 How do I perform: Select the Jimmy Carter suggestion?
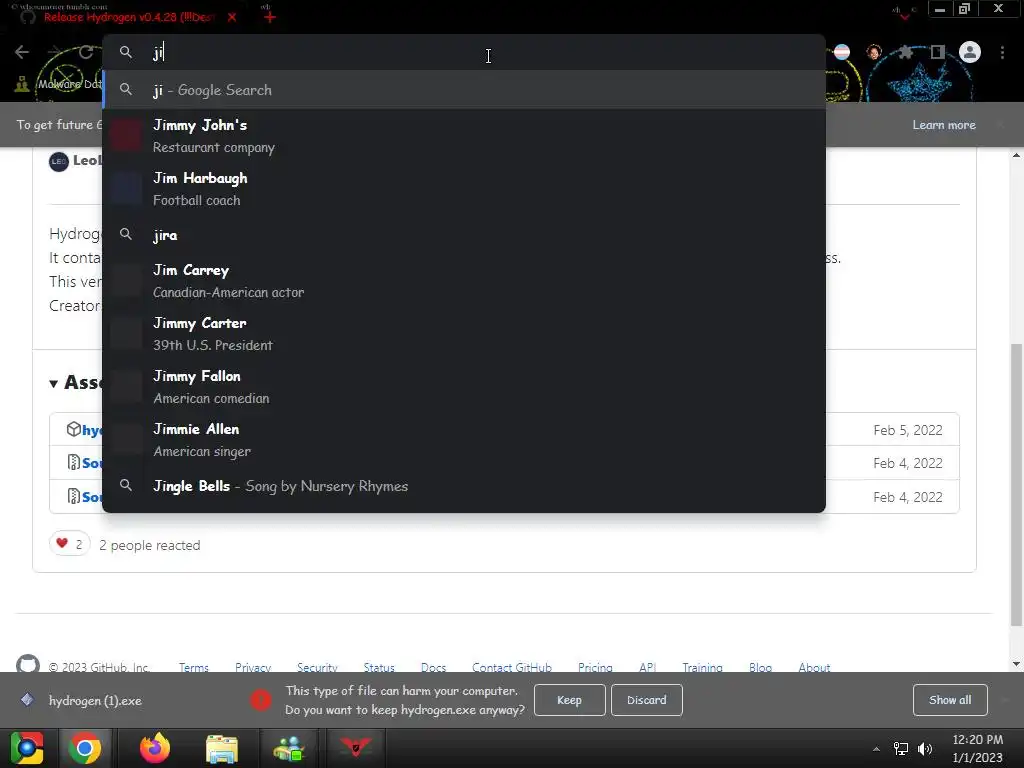coord(464,334)
